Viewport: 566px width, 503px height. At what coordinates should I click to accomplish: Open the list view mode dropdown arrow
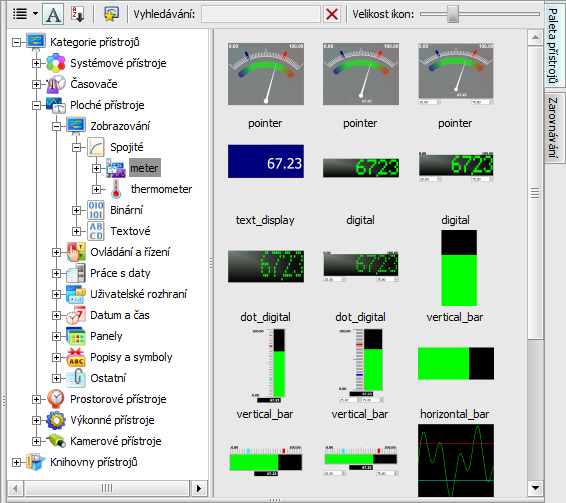point(35,14)
